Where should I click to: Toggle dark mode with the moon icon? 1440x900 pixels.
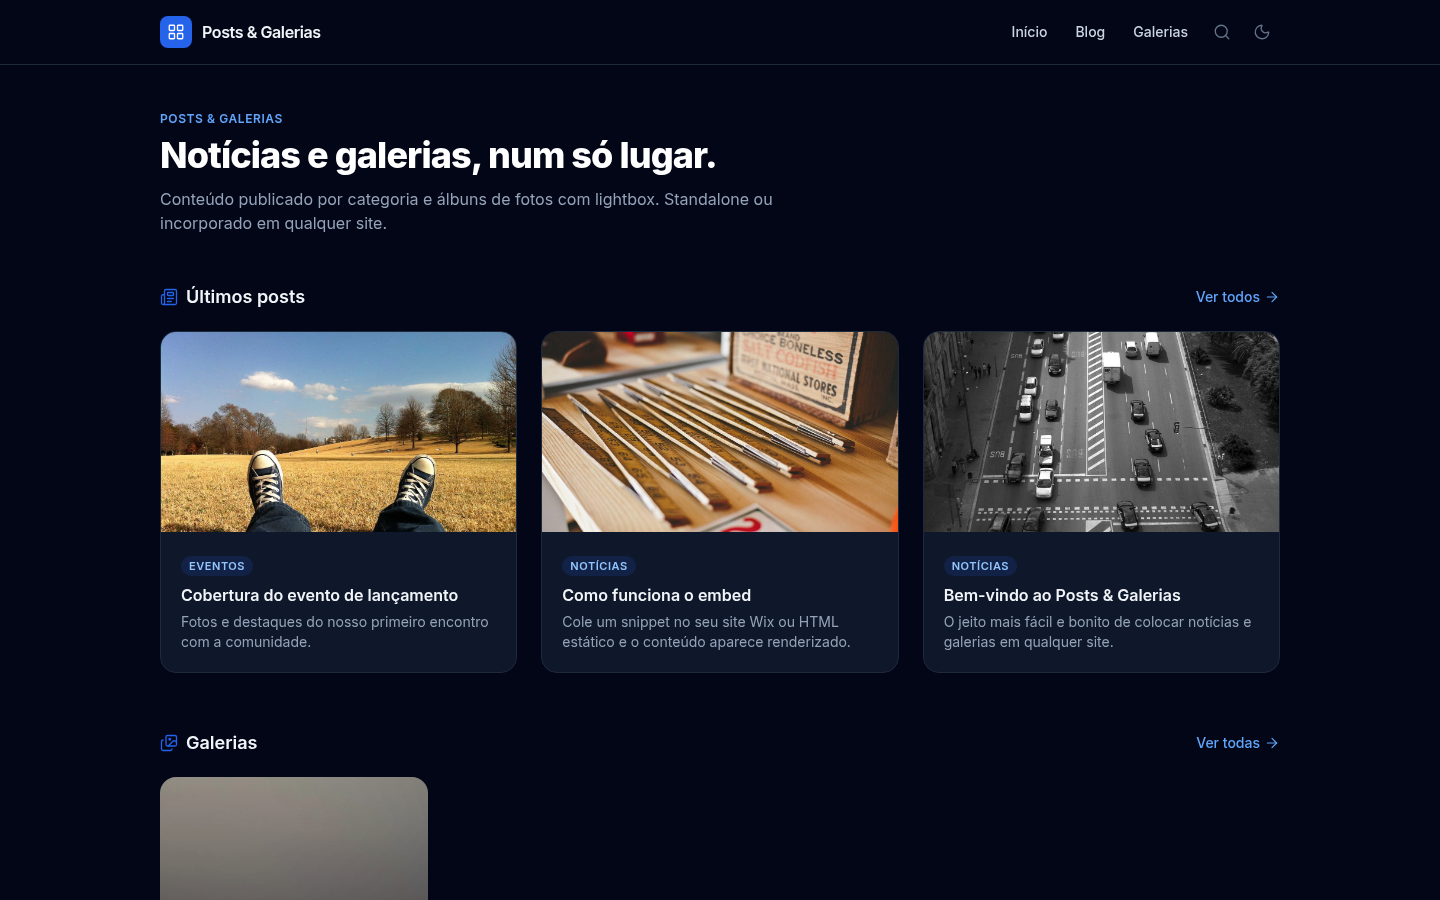point(1262,32)
